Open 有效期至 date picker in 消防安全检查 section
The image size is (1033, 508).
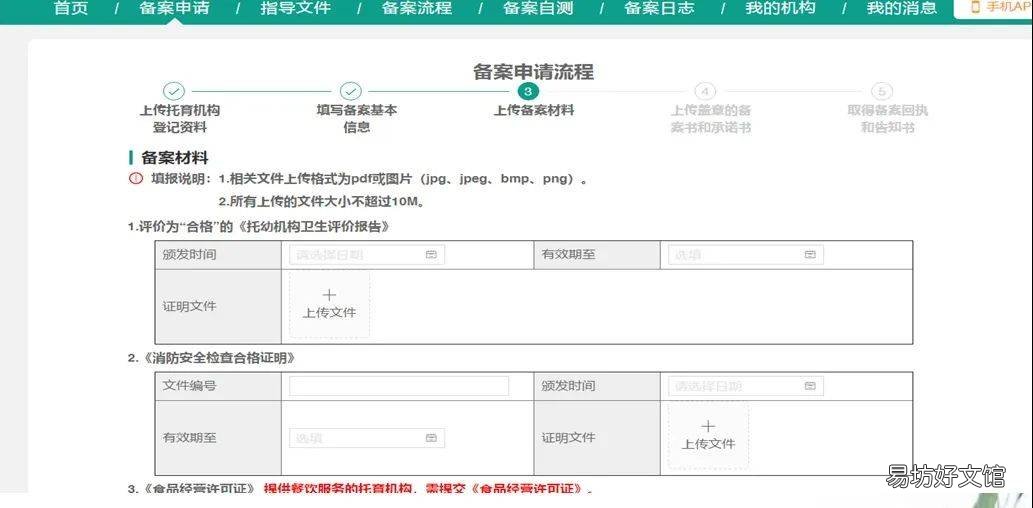tap(366, 438)
